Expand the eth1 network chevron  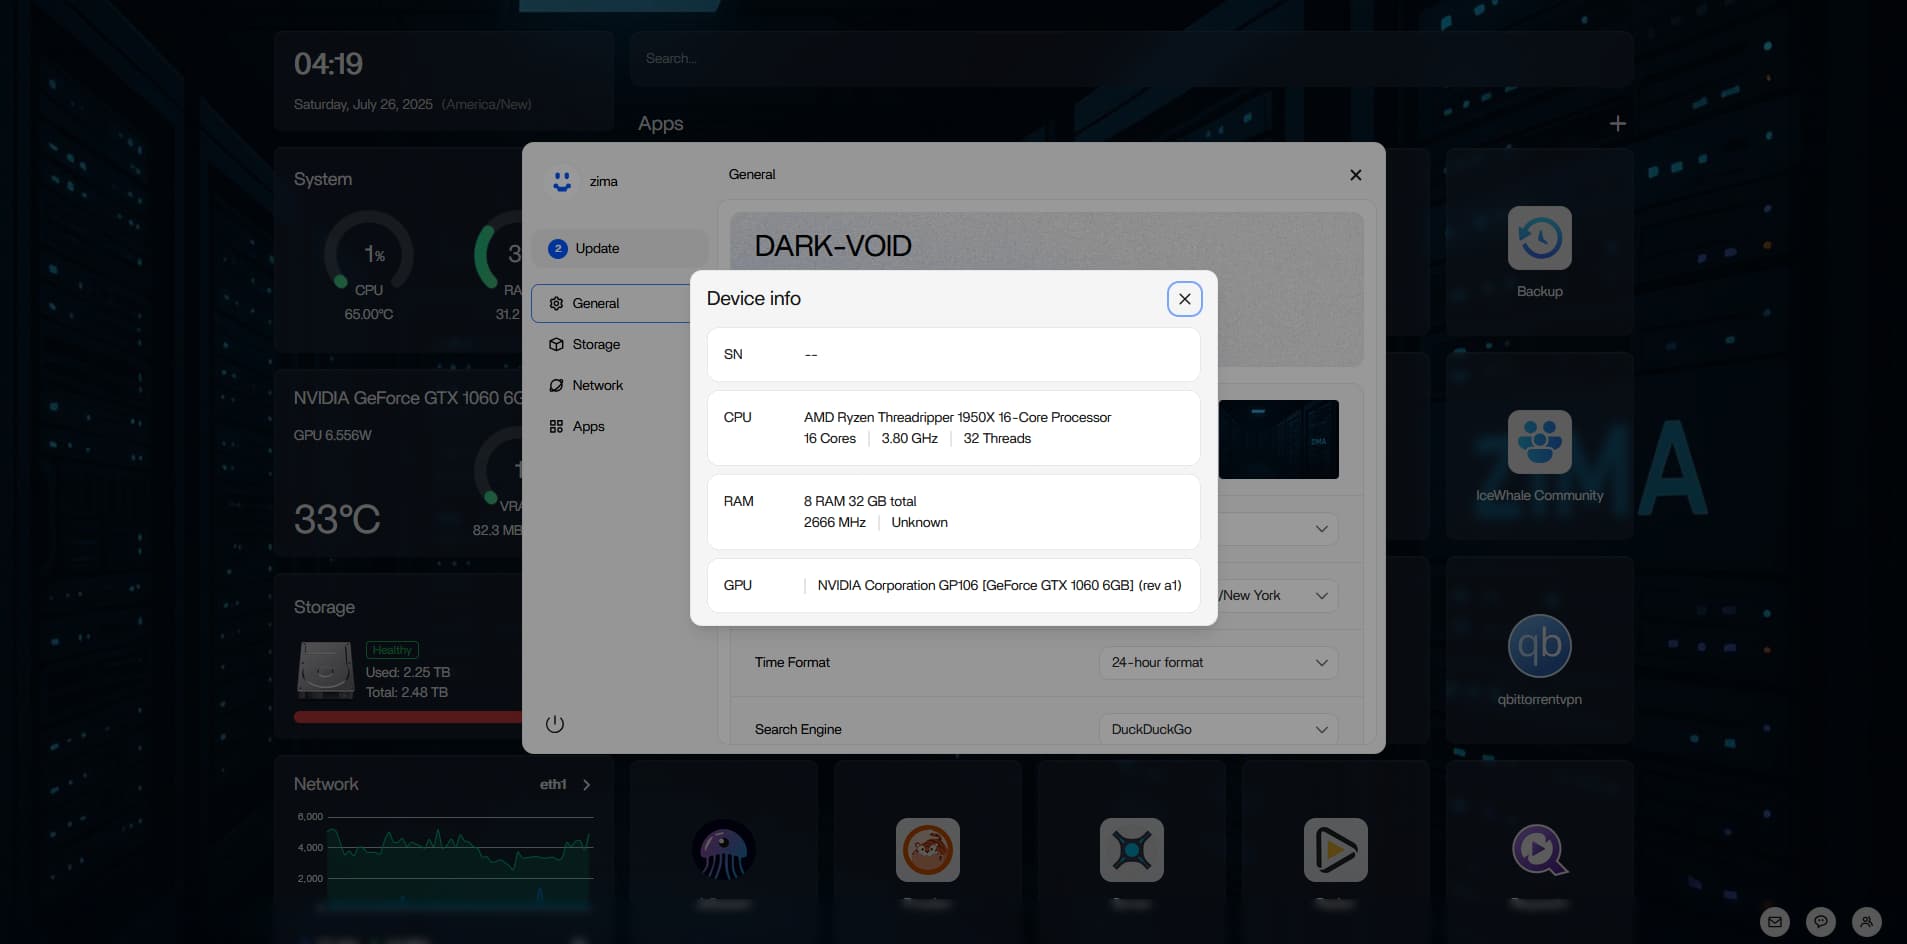(x=586, y=785)
